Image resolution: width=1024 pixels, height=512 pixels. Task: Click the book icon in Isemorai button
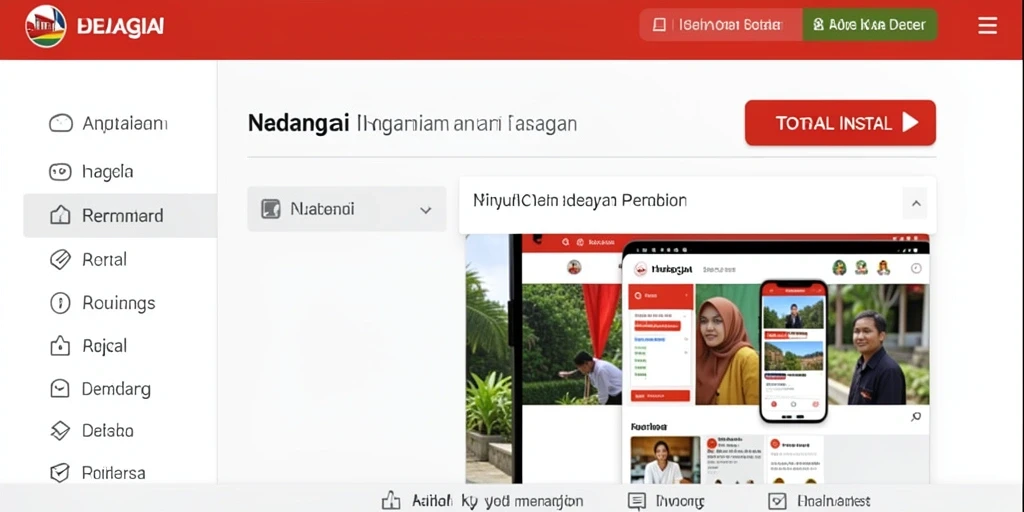point(660,25)
